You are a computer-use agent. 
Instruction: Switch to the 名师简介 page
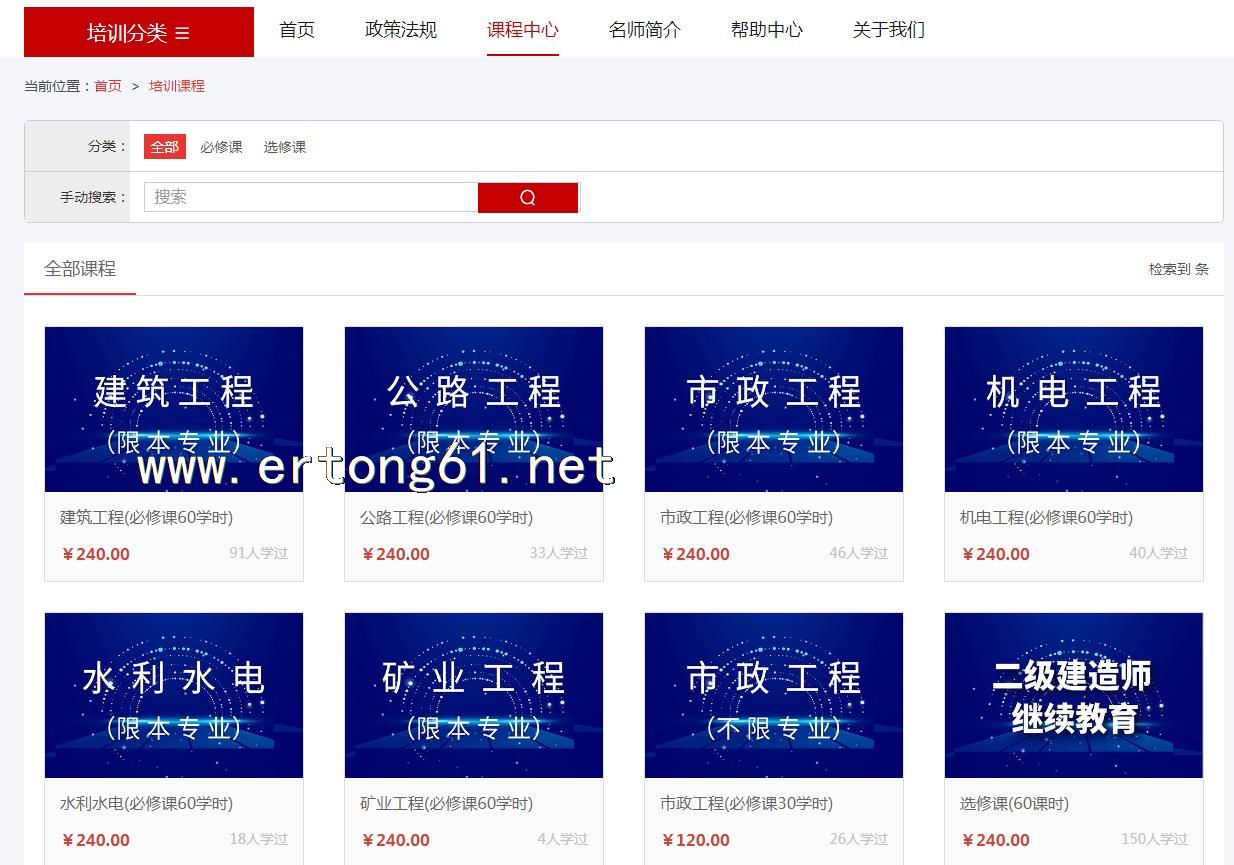coord(644,30)
